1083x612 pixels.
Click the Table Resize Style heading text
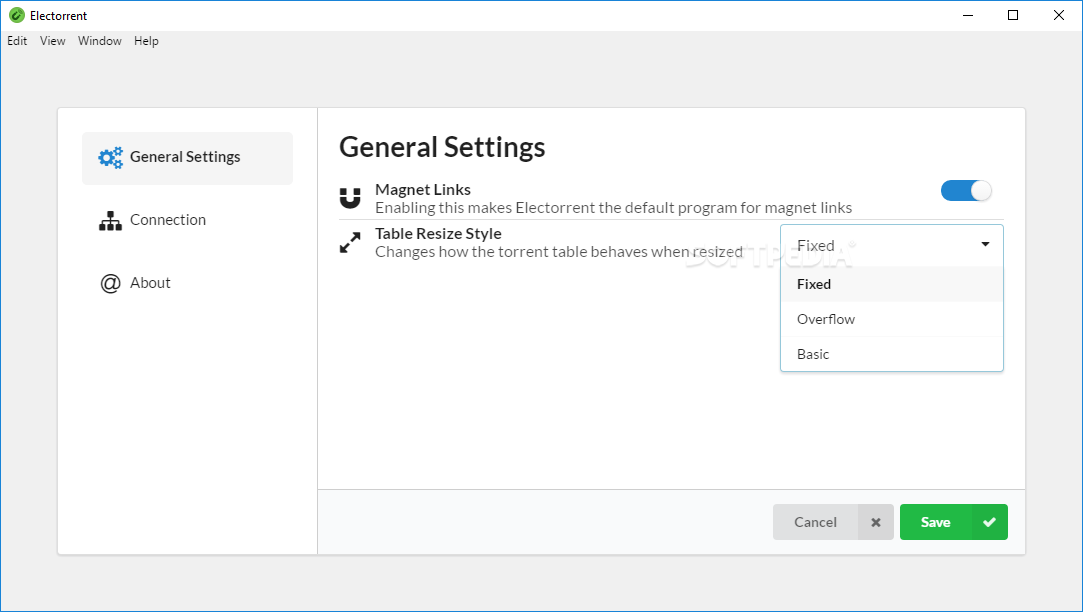click(x=438, y=233)
